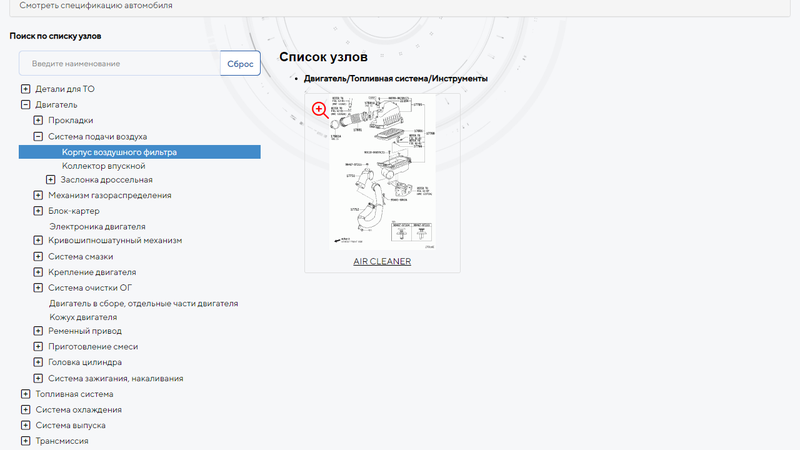
Task: Click the red magnifier zoom icon on diagram
Action: coord(320,109)
